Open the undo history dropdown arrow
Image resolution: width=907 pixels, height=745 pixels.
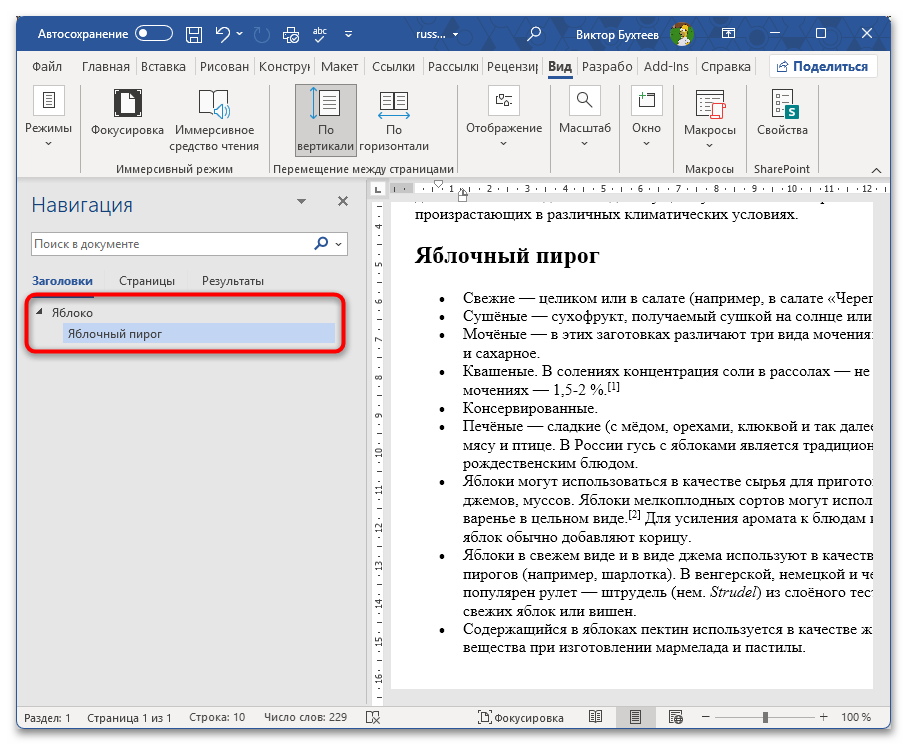click(239, 34)
